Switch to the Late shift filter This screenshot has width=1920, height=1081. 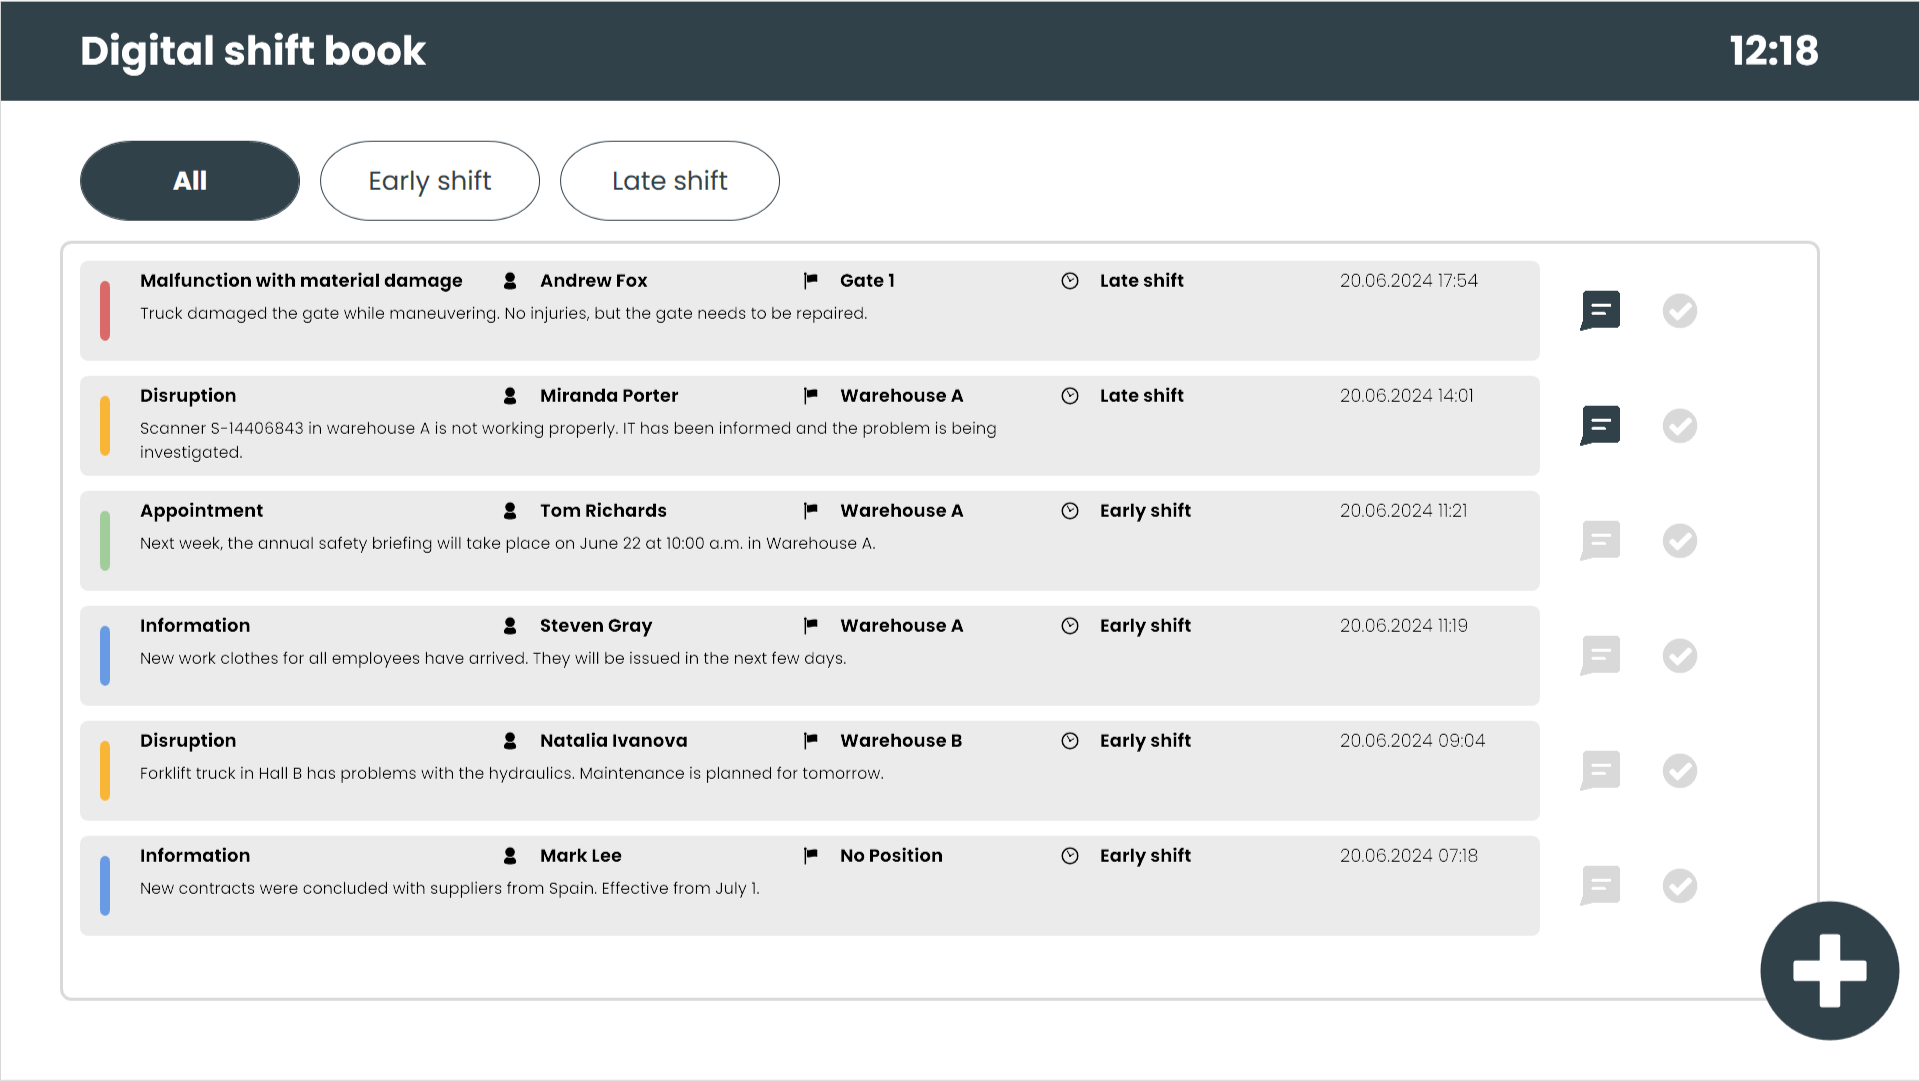click(669, 181)
